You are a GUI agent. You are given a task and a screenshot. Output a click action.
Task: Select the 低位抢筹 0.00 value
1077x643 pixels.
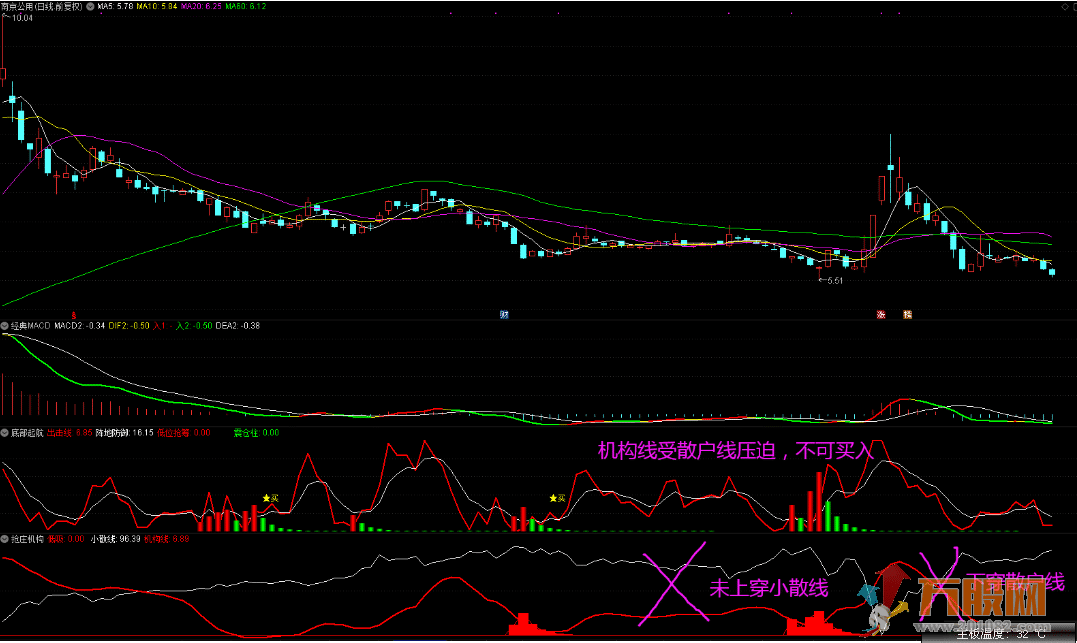[184, 433]
